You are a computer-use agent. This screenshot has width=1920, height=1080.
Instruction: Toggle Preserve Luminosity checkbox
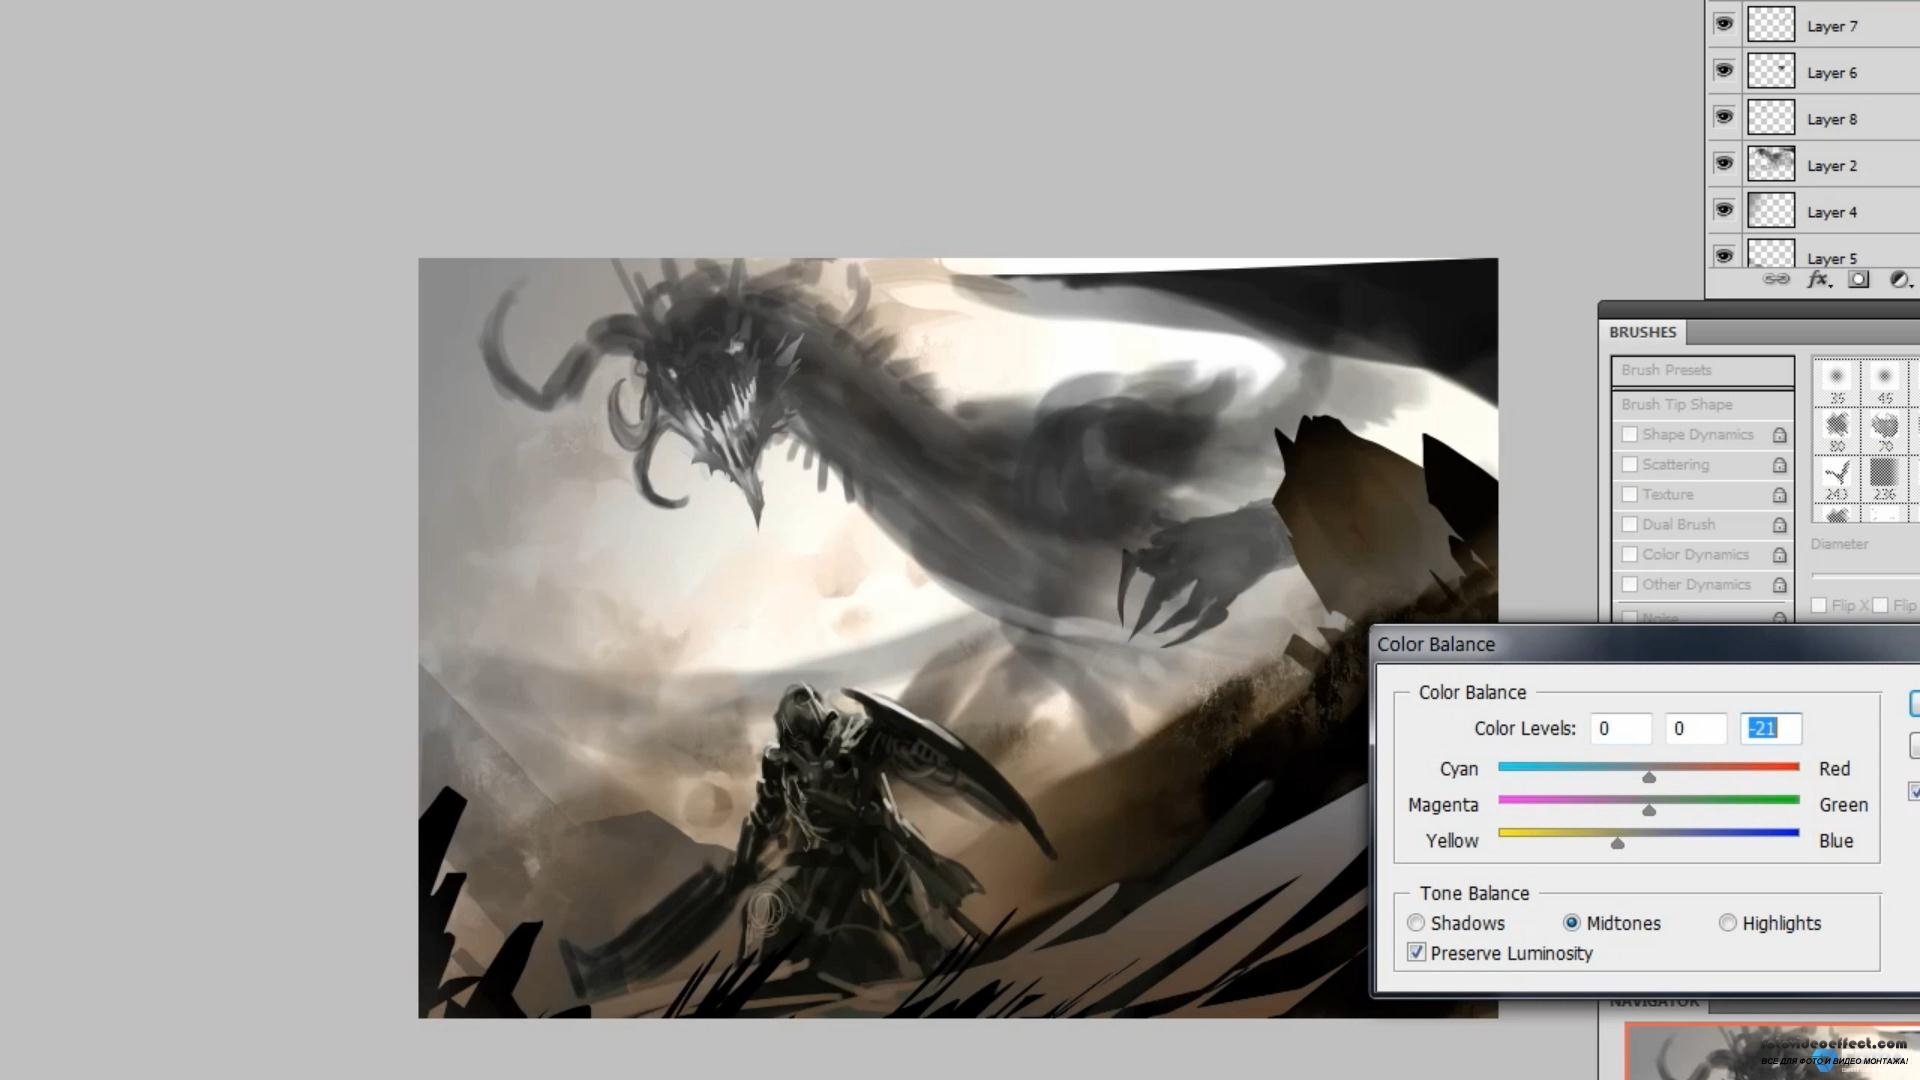(1416, 952)
